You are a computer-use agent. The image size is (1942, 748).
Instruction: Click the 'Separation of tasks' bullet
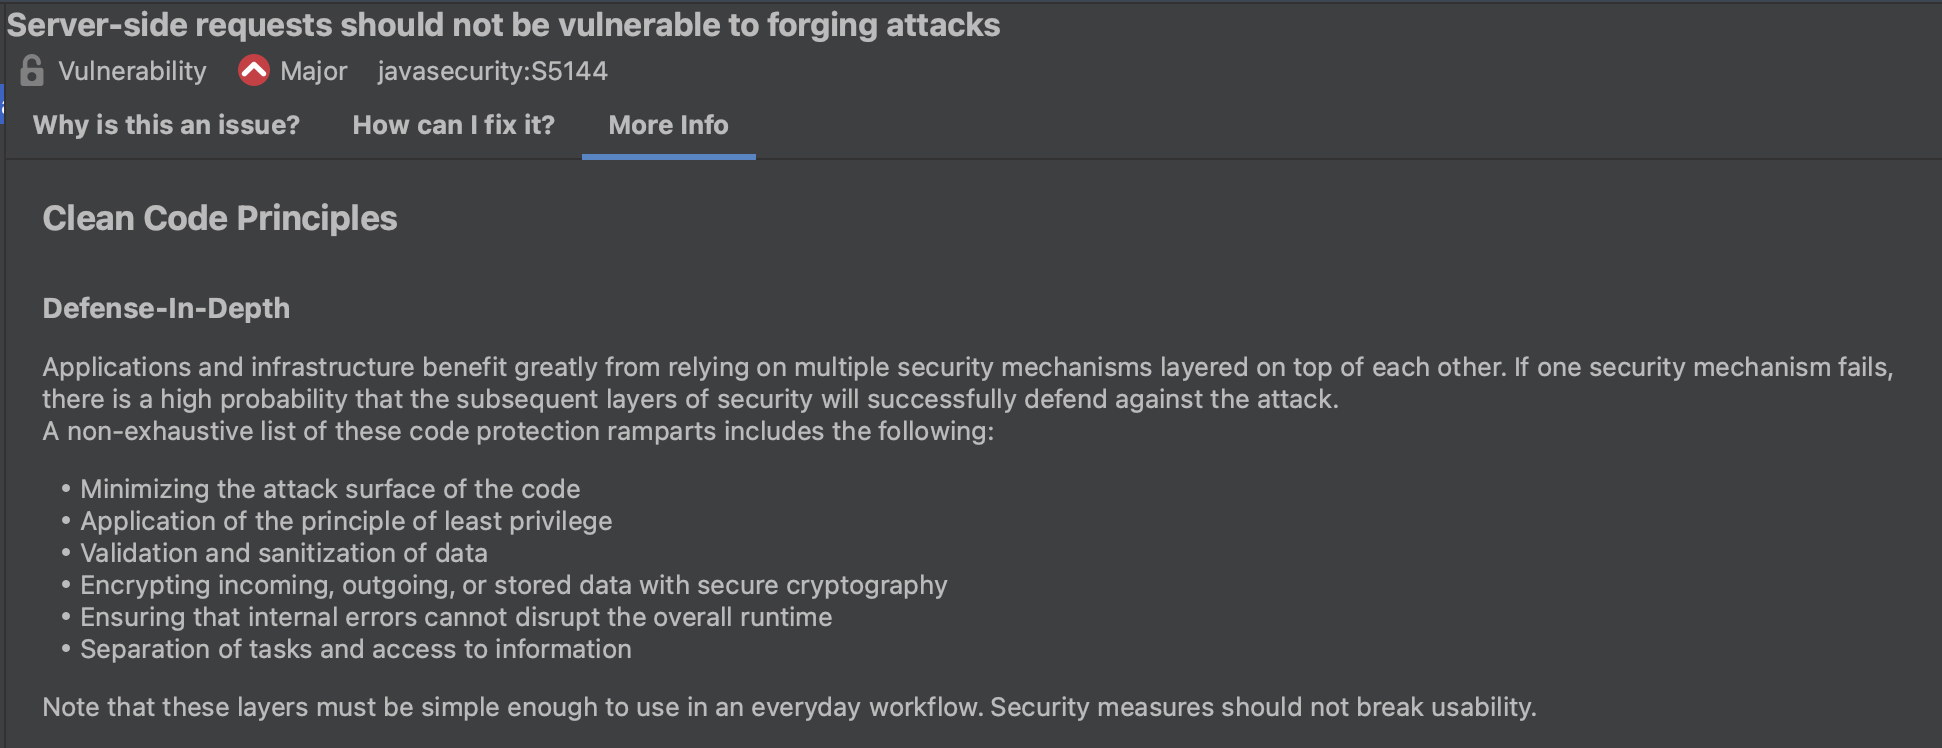pyautogui.click(x=356, y=649)
